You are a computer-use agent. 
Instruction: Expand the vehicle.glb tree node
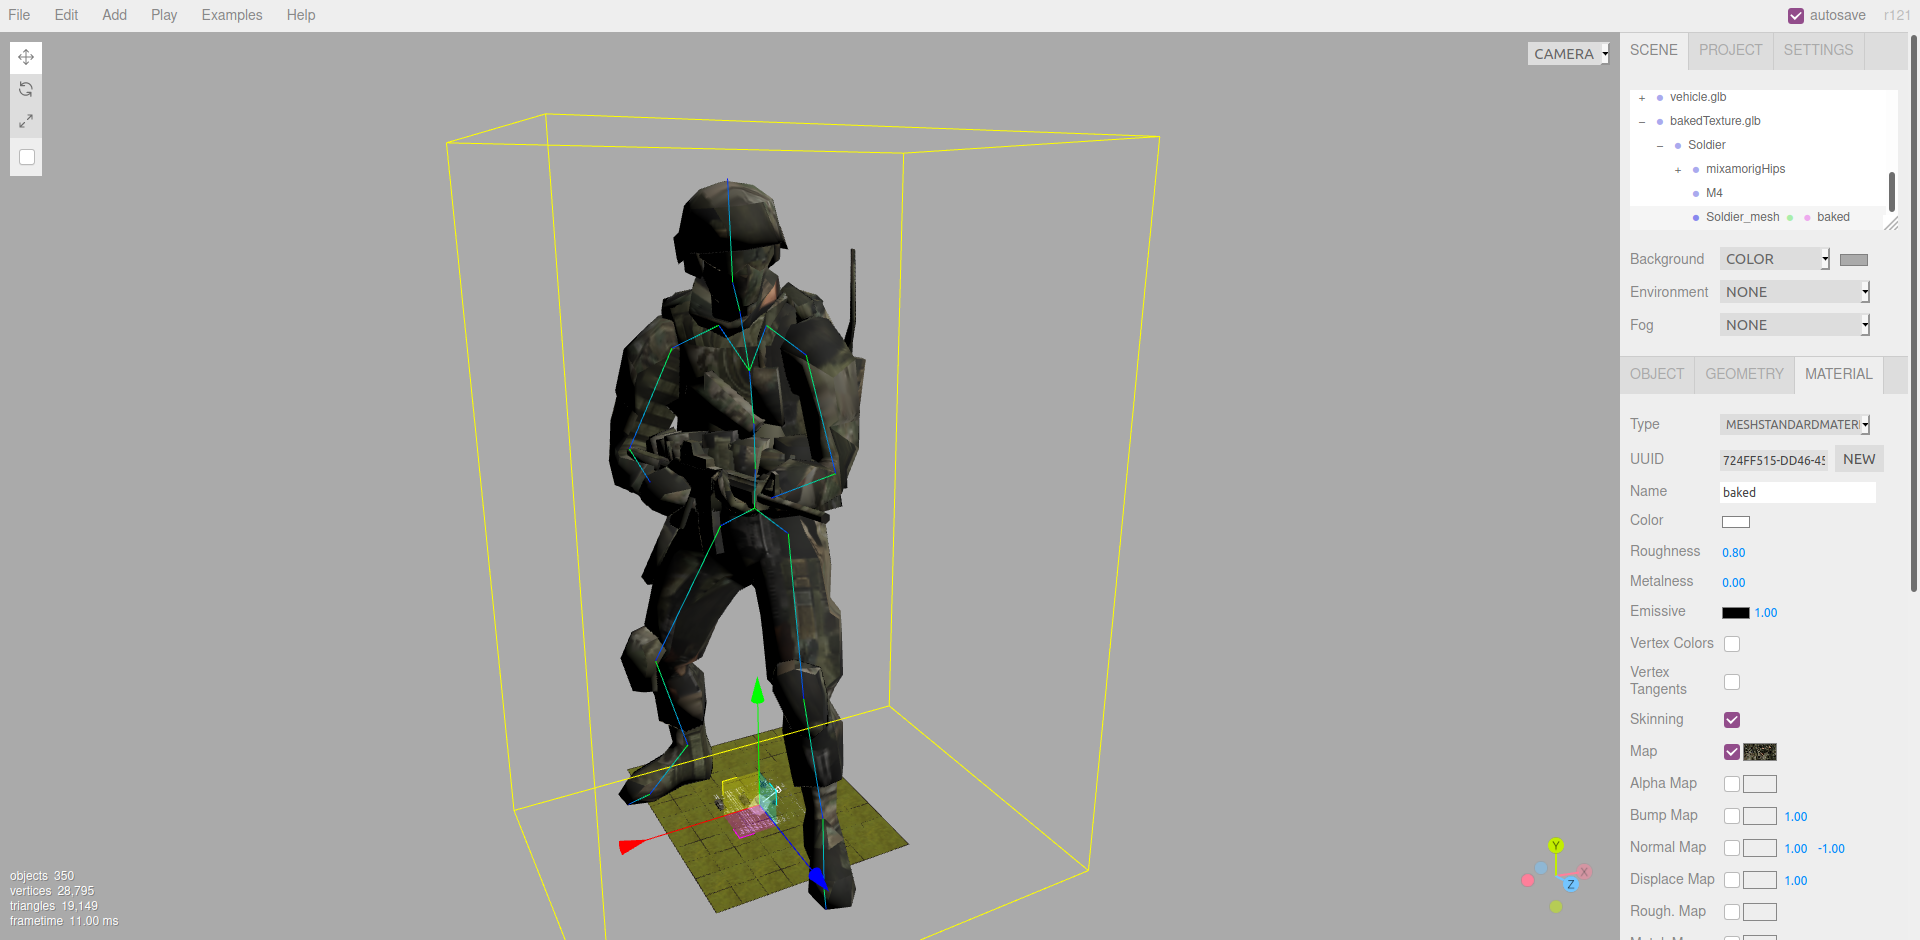pyautogui.click(x=1642, y=97)
